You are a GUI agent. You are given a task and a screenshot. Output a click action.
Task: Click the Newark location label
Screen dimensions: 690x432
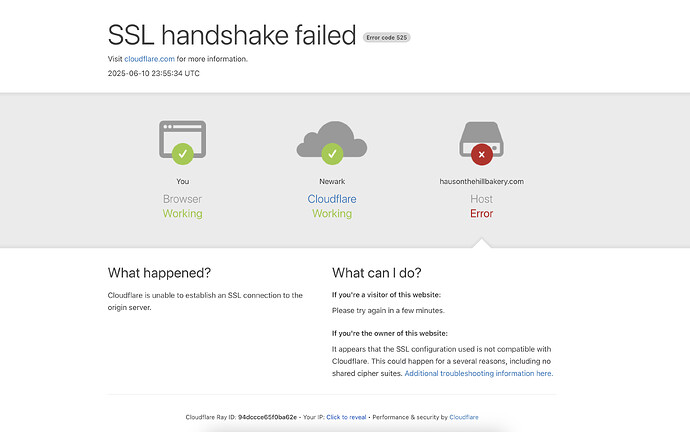(332, 181)
